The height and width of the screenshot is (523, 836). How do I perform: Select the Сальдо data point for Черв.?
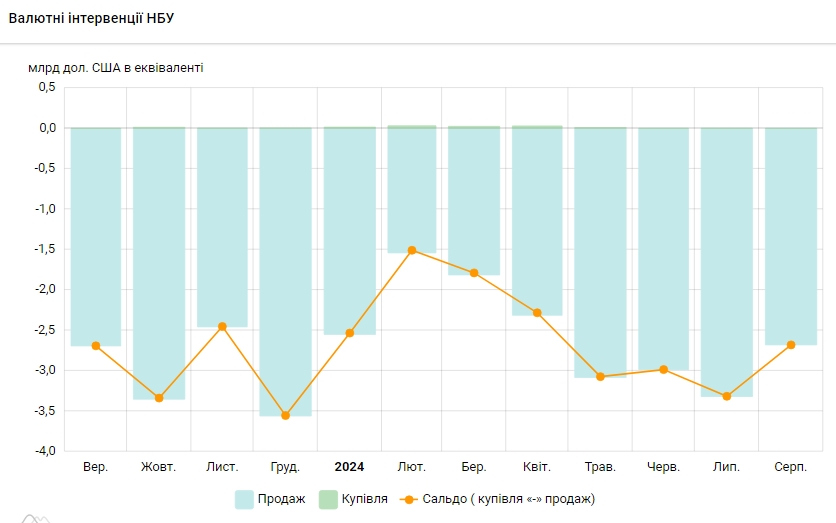[x=663, y=369]
